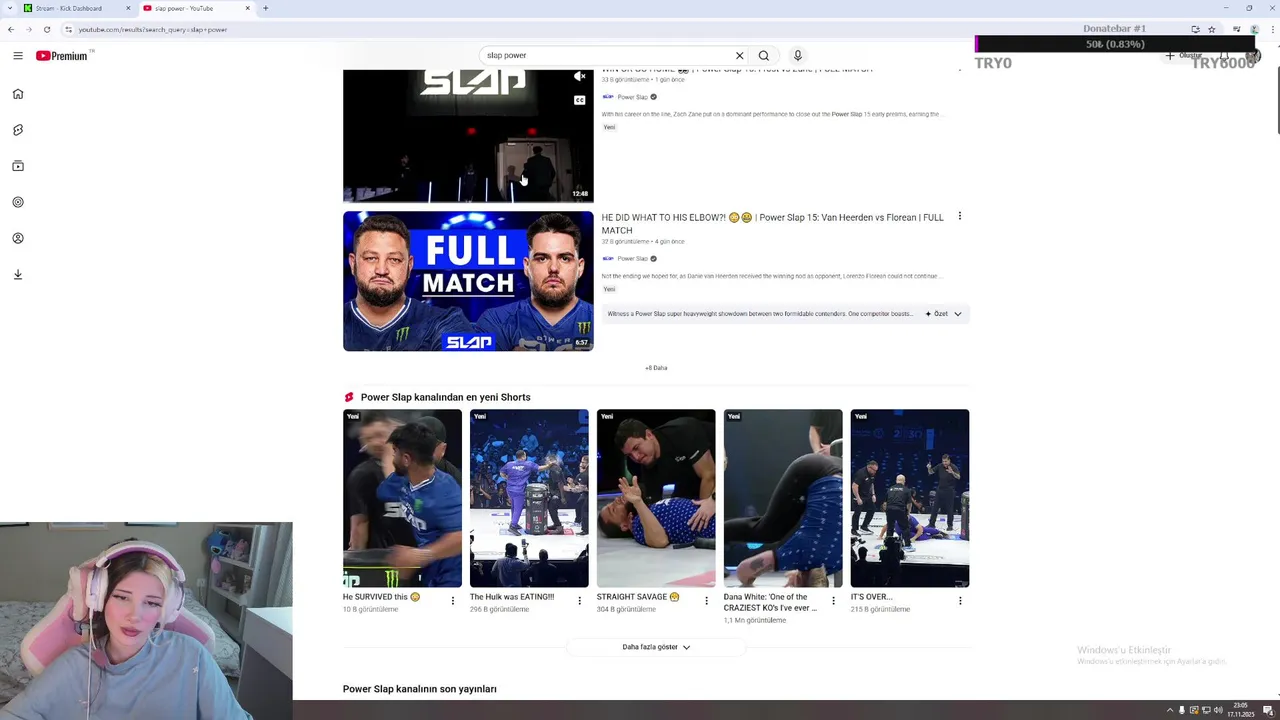Open Home from the YouTube sidebar

tap(18, 94)
